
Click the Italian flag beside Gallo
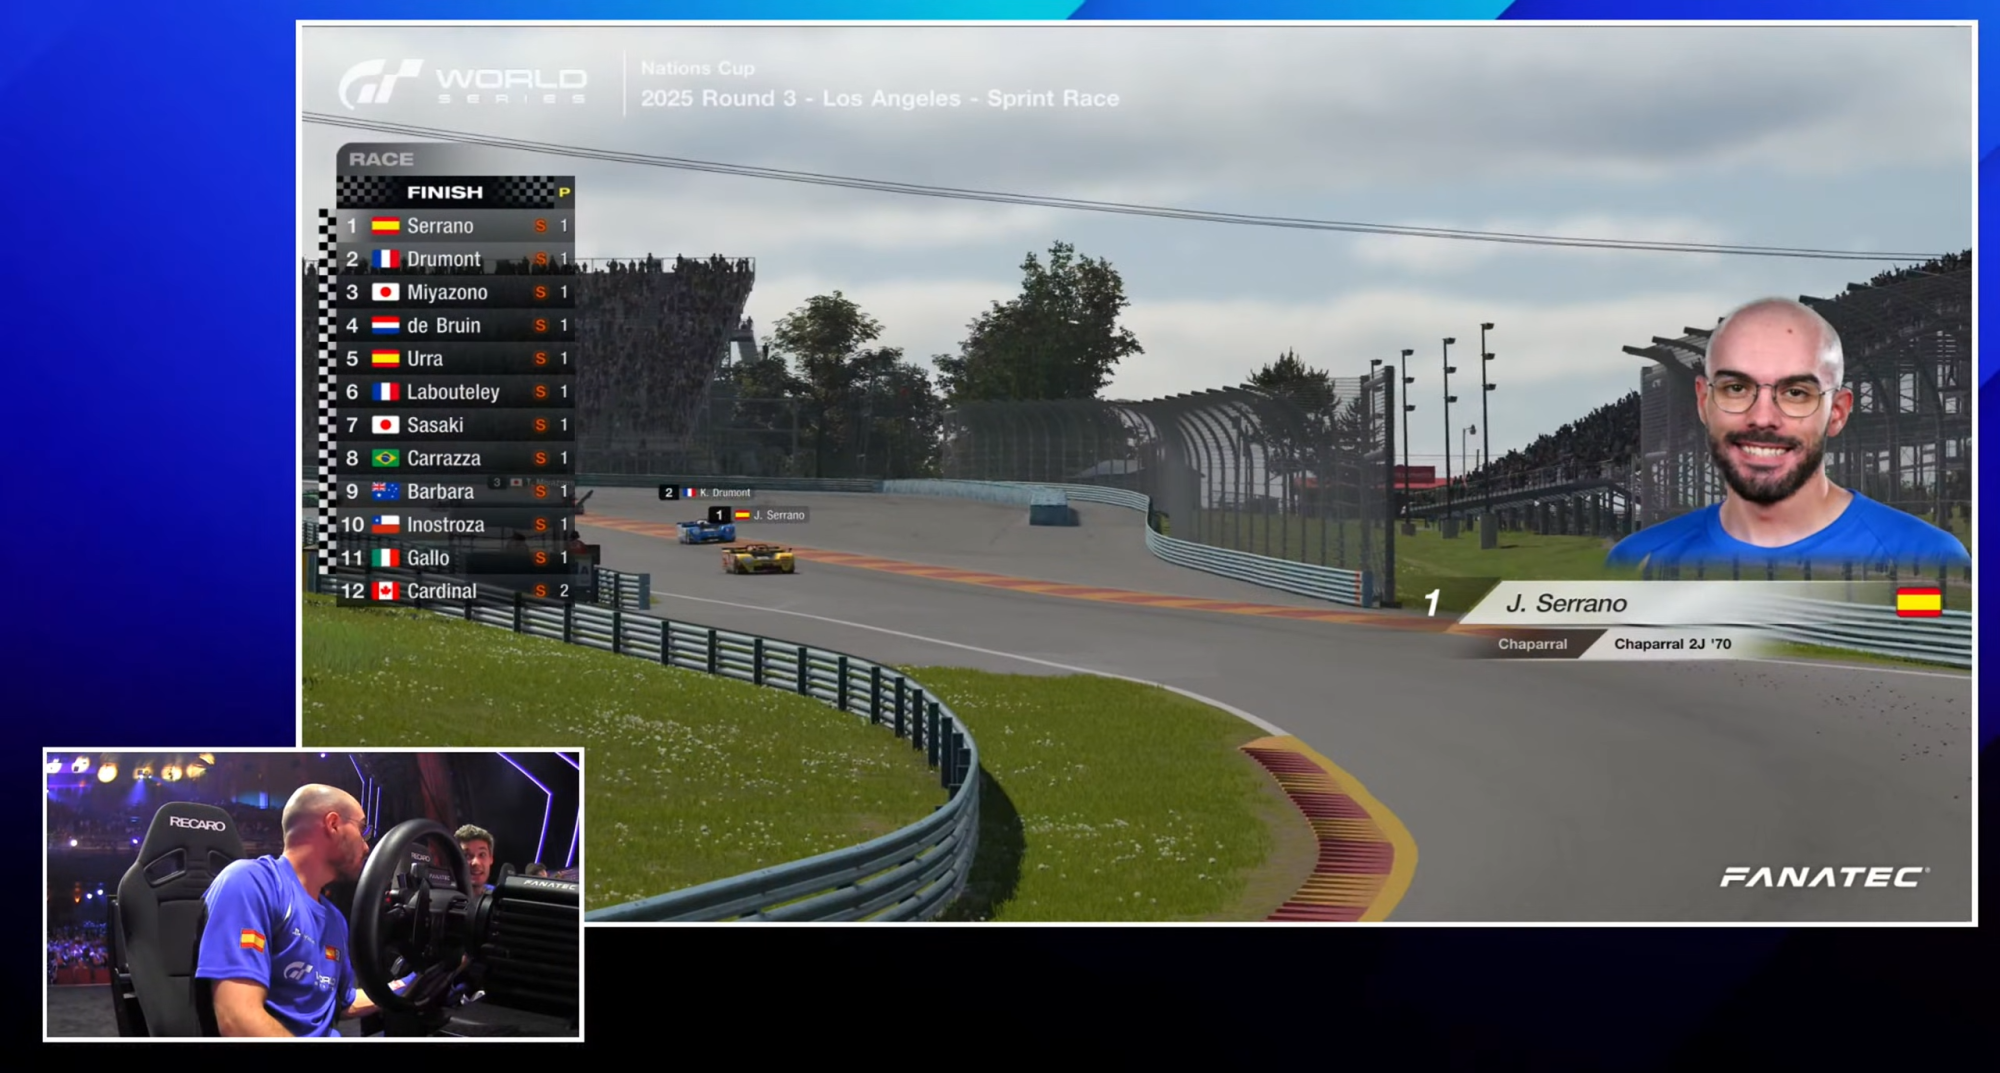point(385,558)
